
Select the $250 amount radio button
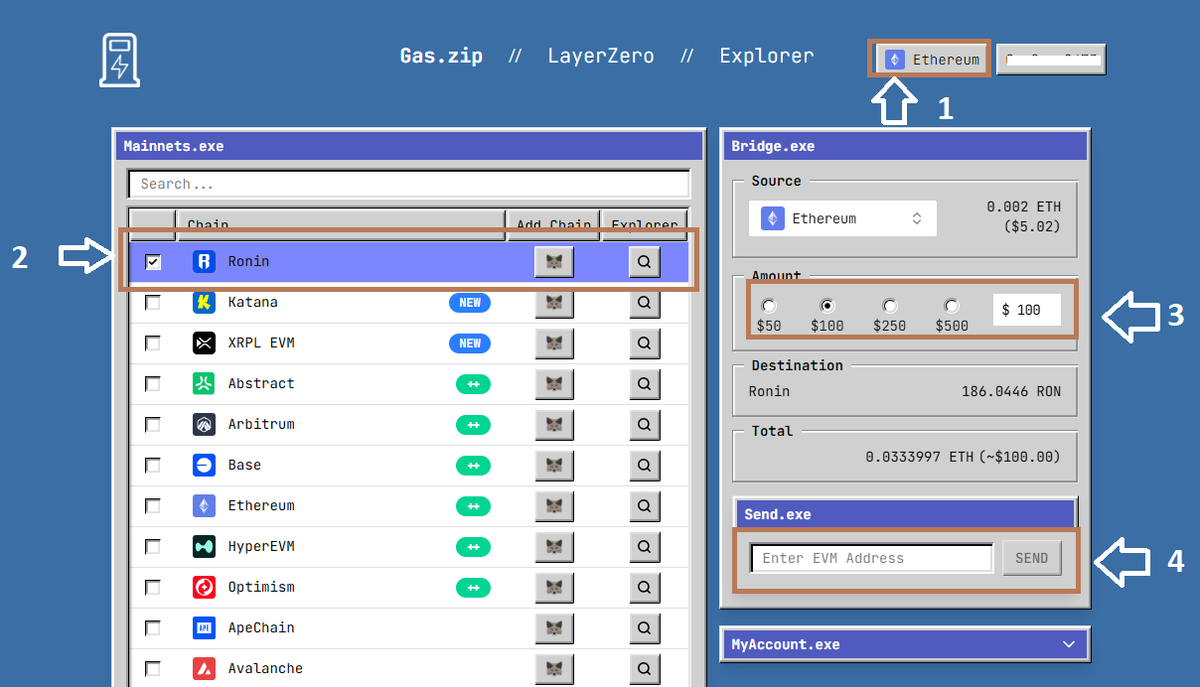890,306
